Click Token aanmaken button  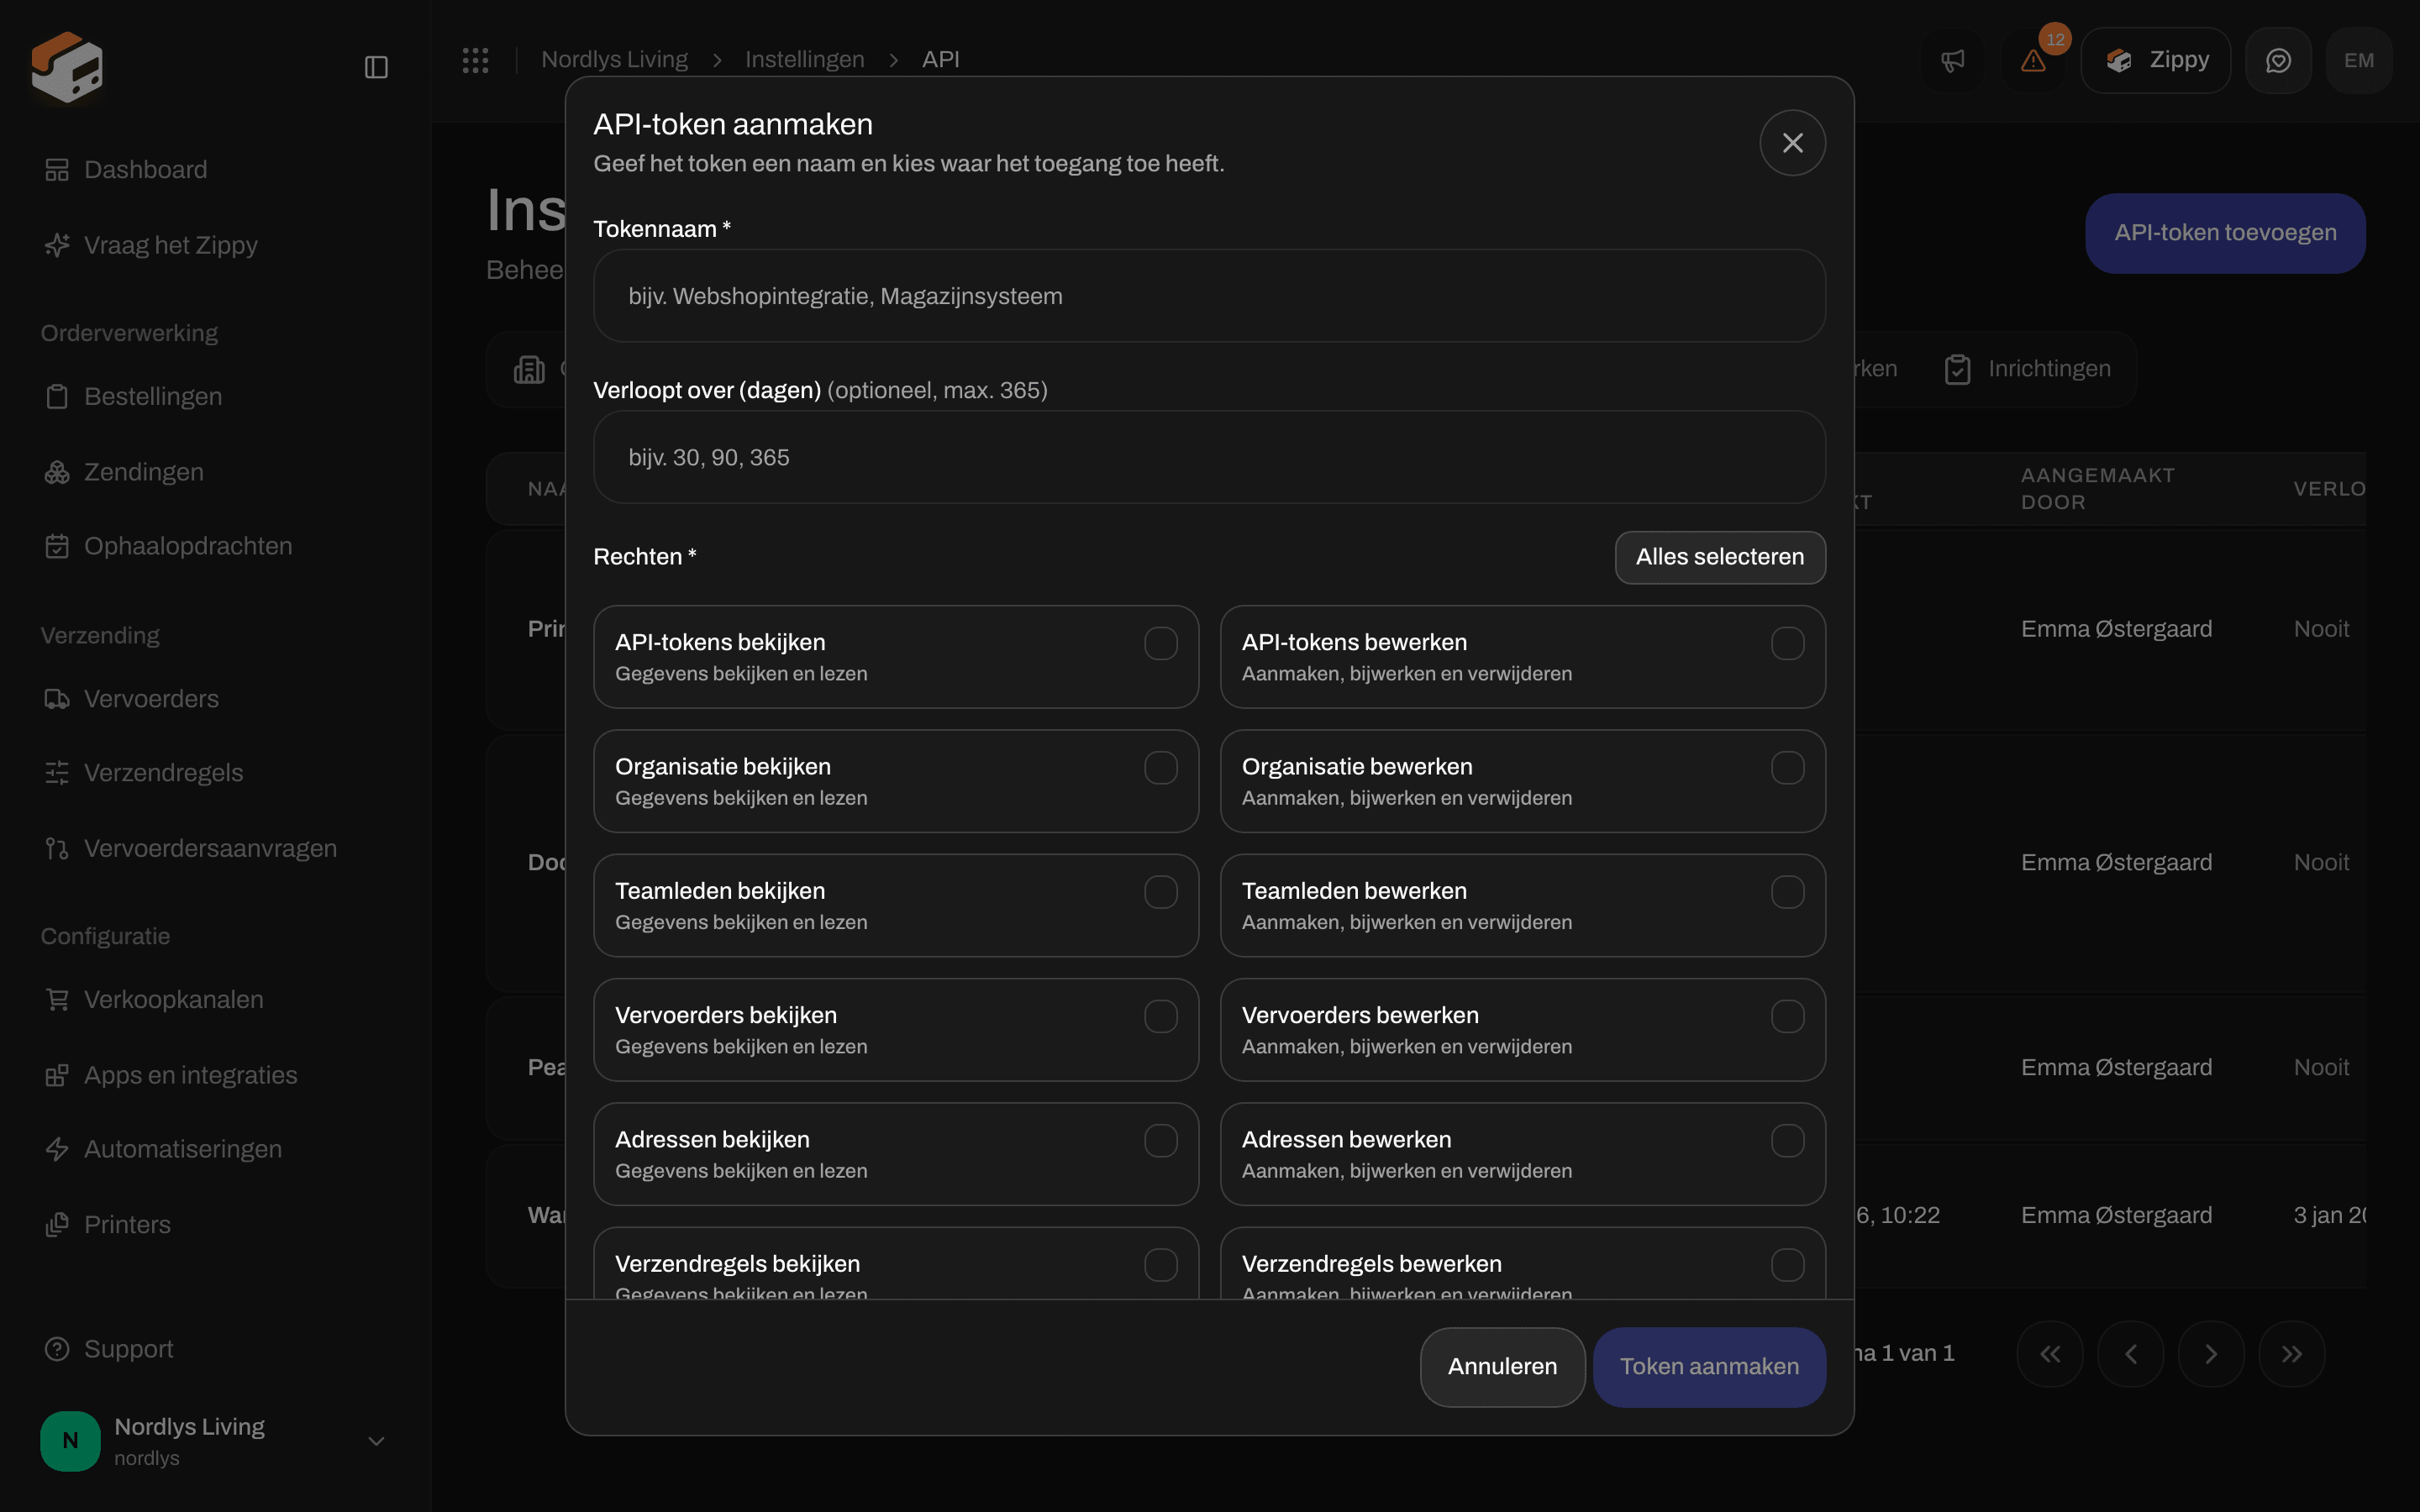click(1709, 1366)
